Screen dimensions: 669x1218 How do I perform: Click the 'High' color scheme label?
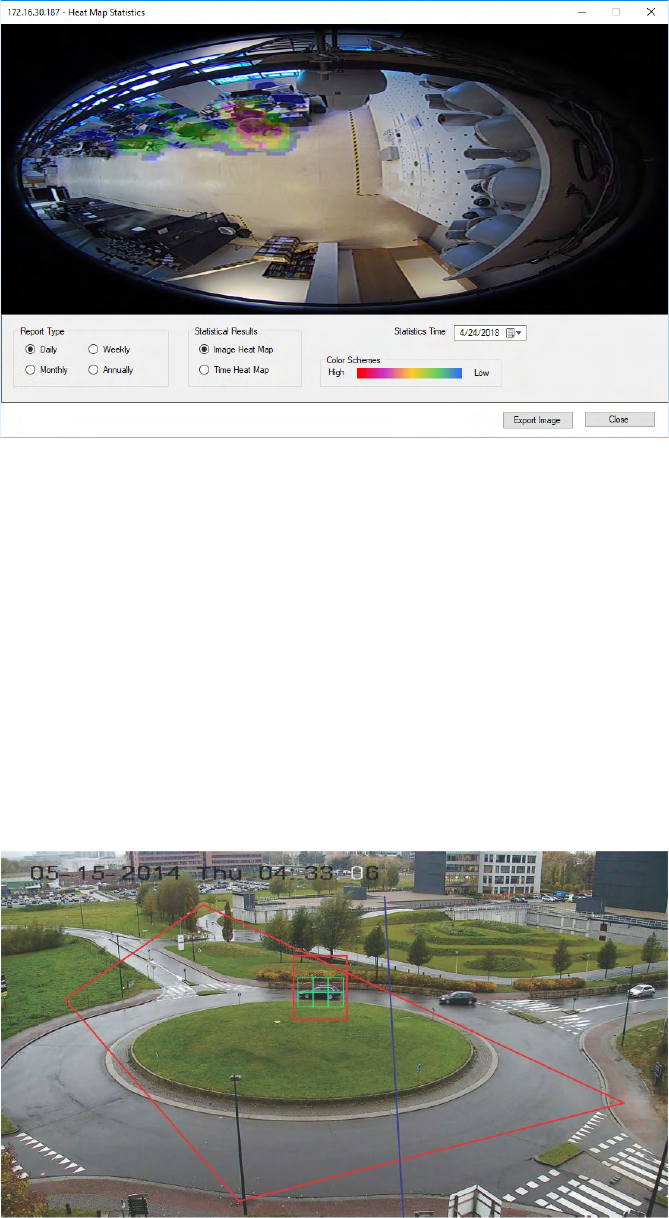(336, 373)
